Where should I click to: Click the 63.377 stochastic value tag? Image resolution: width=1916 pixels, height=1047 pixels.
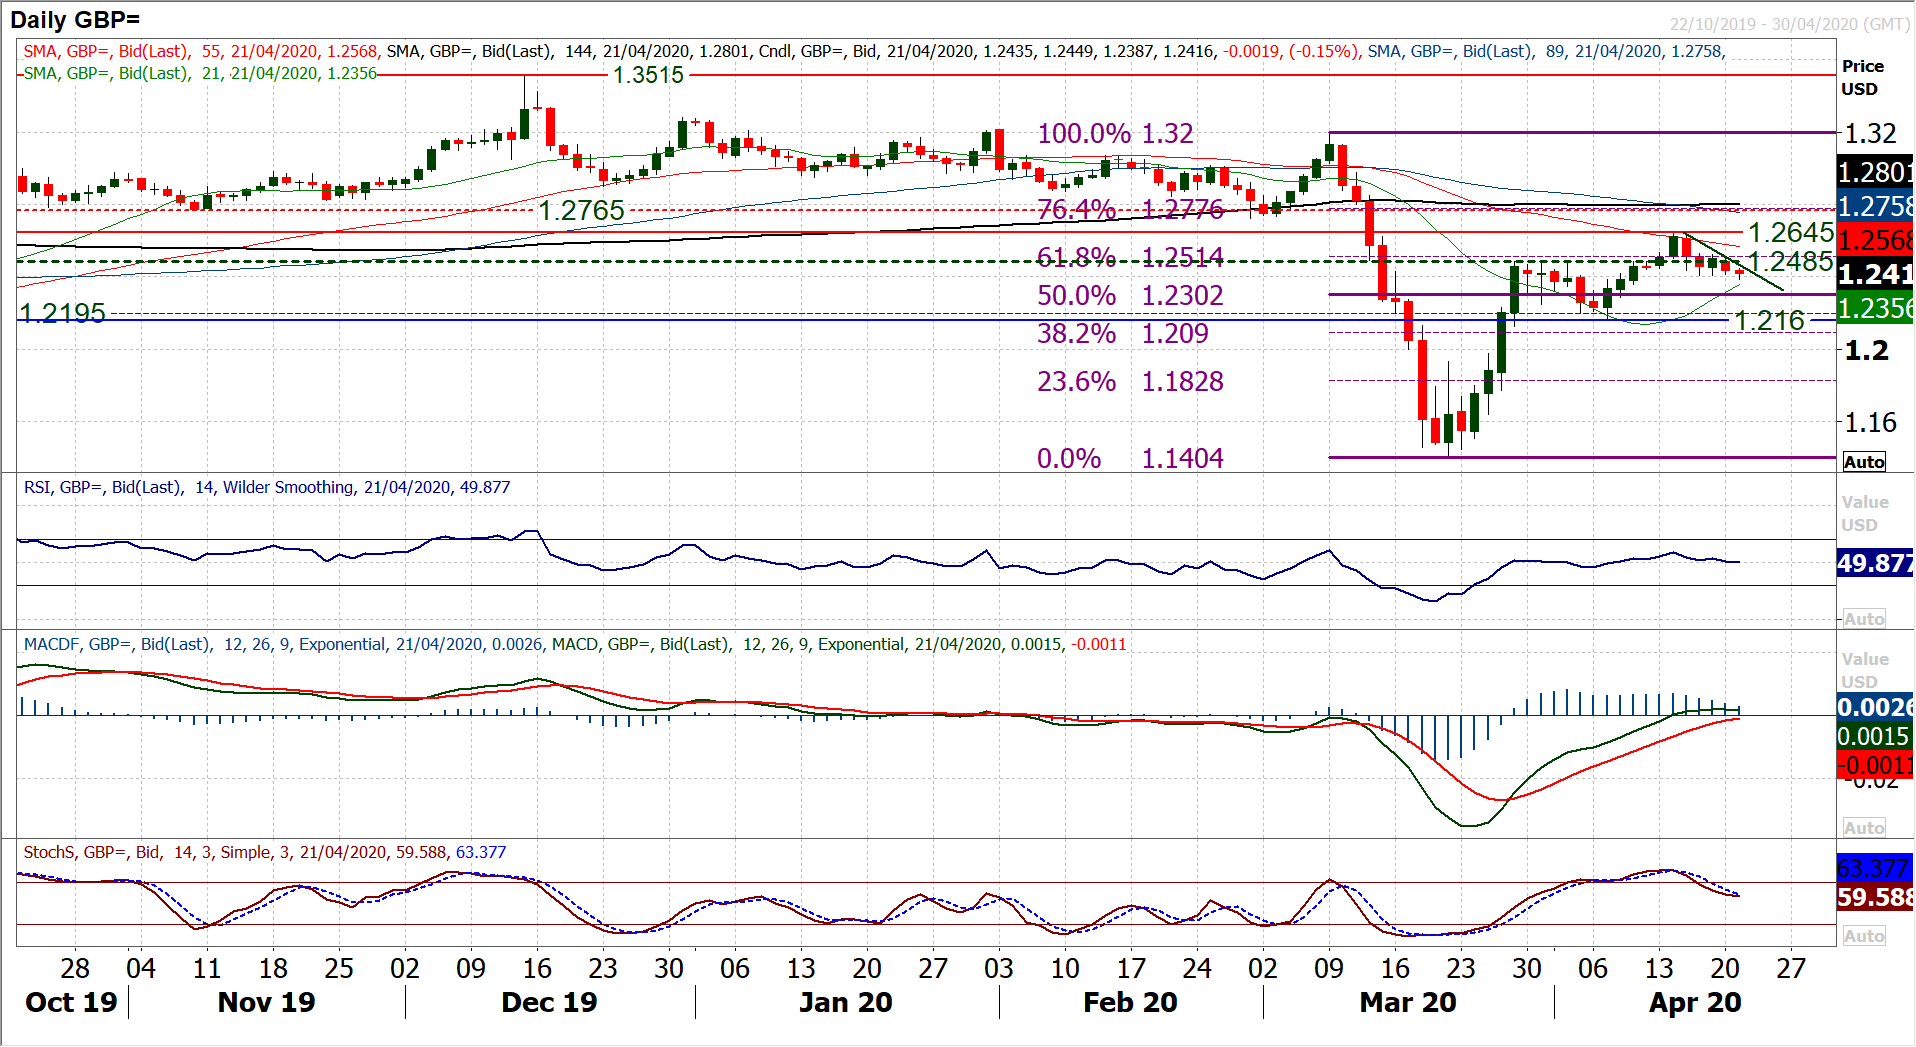(x=1875, y=868)
